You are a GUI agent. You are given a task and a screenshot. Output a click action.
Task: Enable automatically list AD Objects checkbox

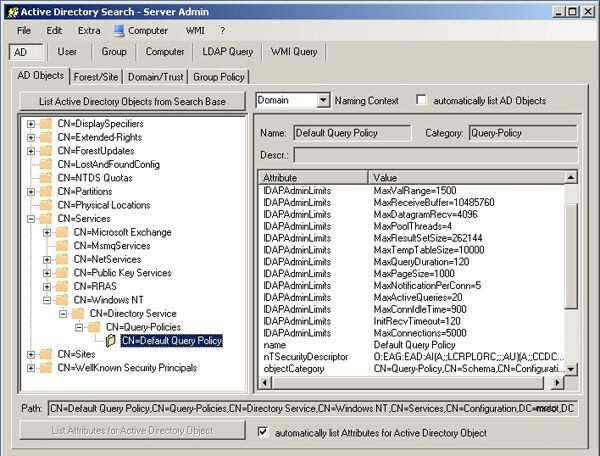[422, 101]
